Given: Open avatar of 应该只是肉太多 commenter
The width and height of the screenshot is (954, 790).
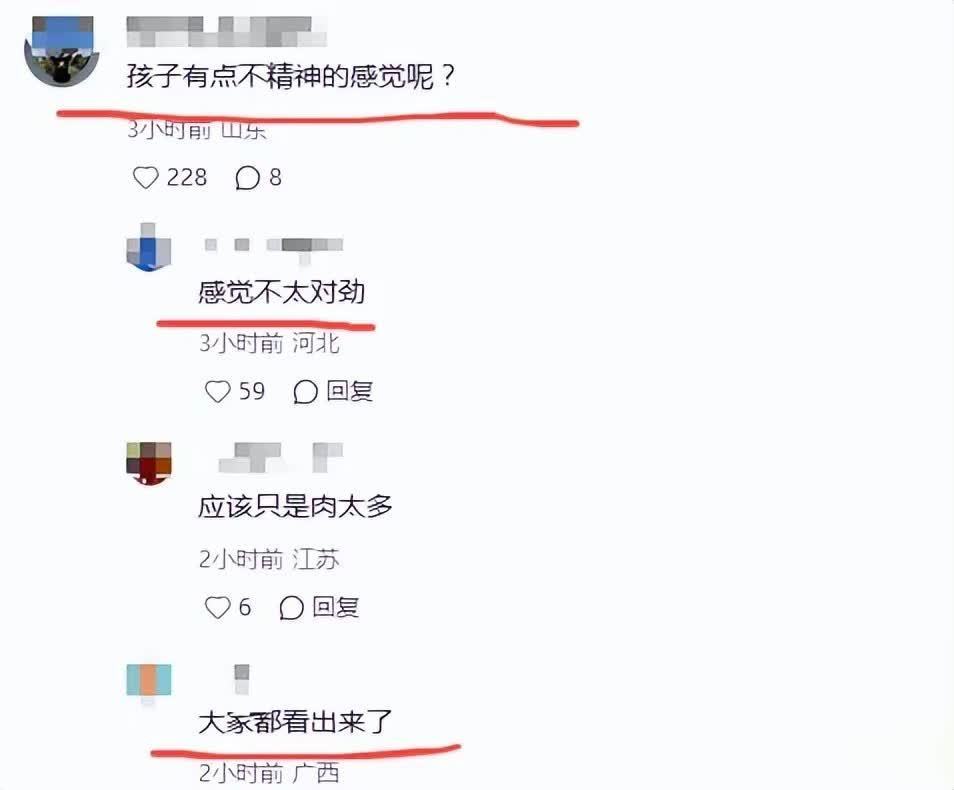Looking at the screenshot, I should pos(148,463).
